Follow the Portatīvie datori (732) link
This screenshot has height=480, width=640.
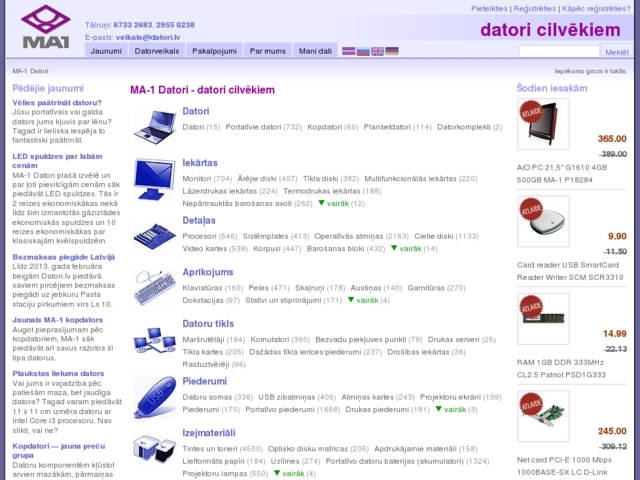264,127
